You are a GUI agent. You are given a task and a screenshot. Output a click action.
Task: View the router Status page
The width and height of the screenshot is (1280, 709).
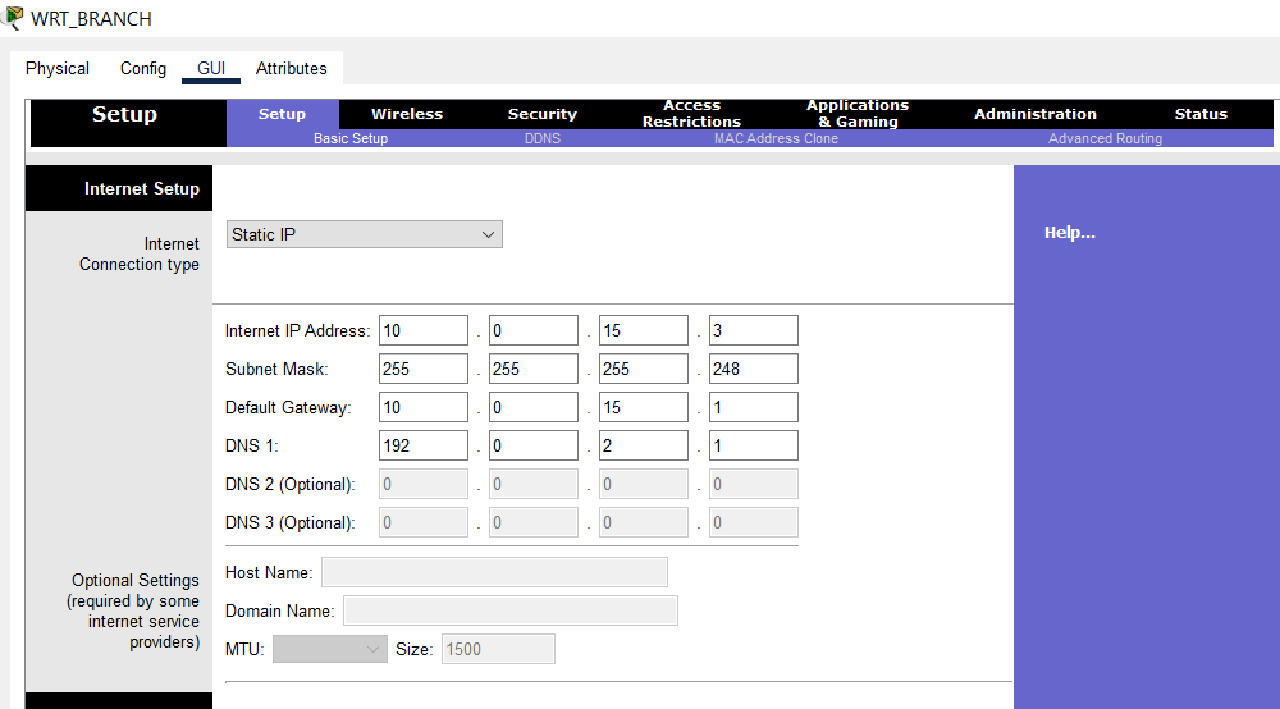tap(1200, 114)
